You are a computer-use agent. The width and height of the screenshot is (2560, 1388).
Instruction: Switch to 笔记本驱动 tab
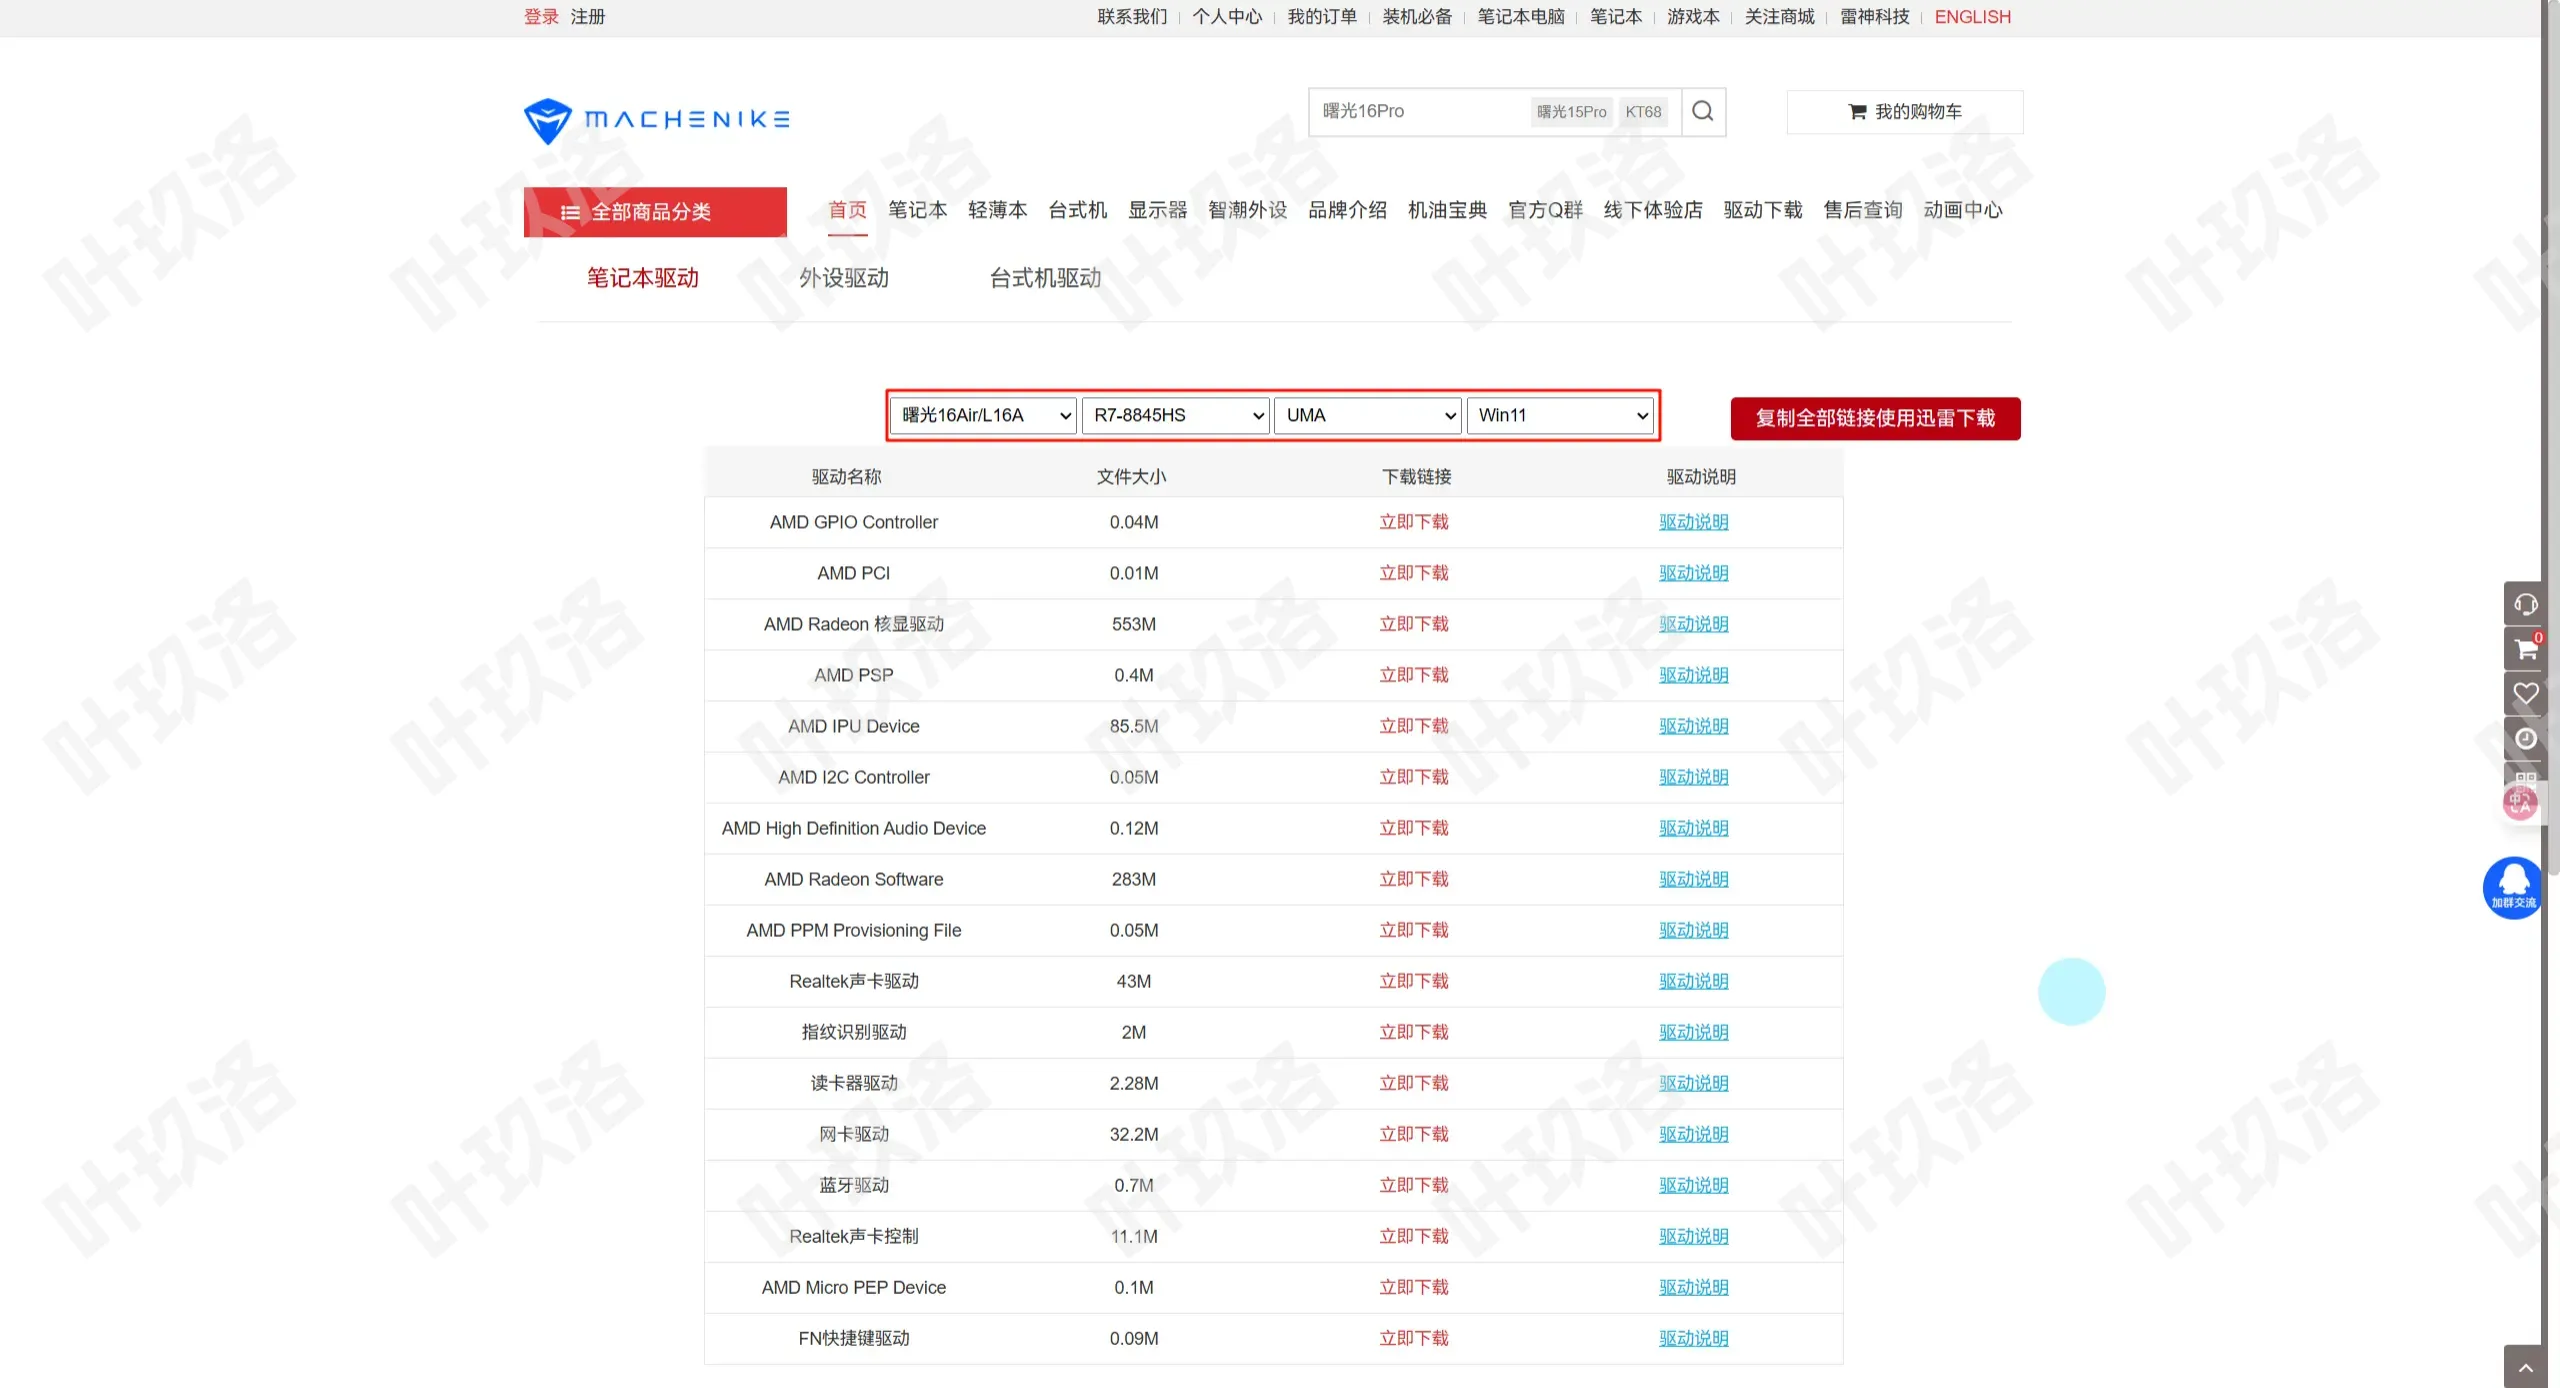click(x=643, y=278)
